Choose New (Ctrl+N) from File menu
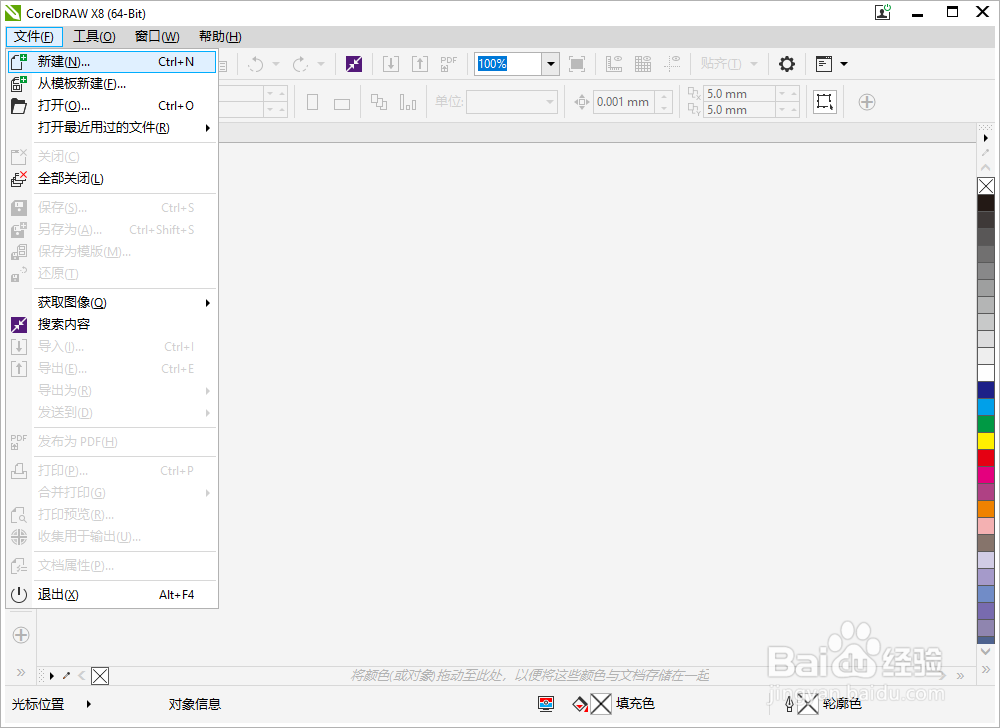The height and width of the screenshot is (728, 1000). click(x=112, y=62)
